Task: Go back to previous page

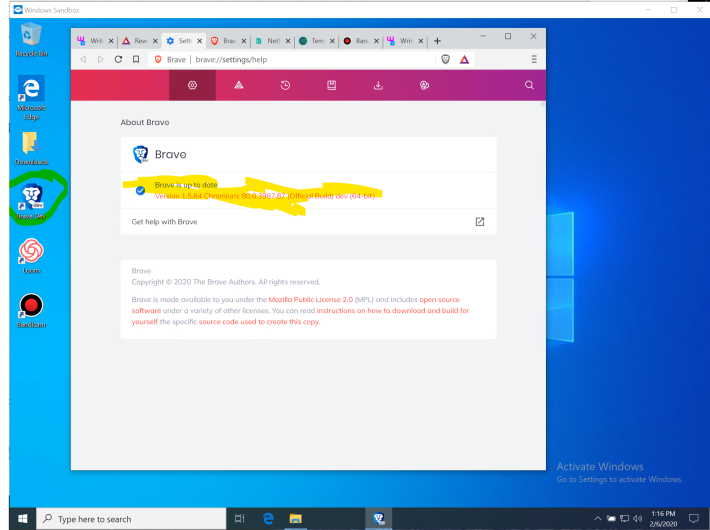Action: point(83,59)
